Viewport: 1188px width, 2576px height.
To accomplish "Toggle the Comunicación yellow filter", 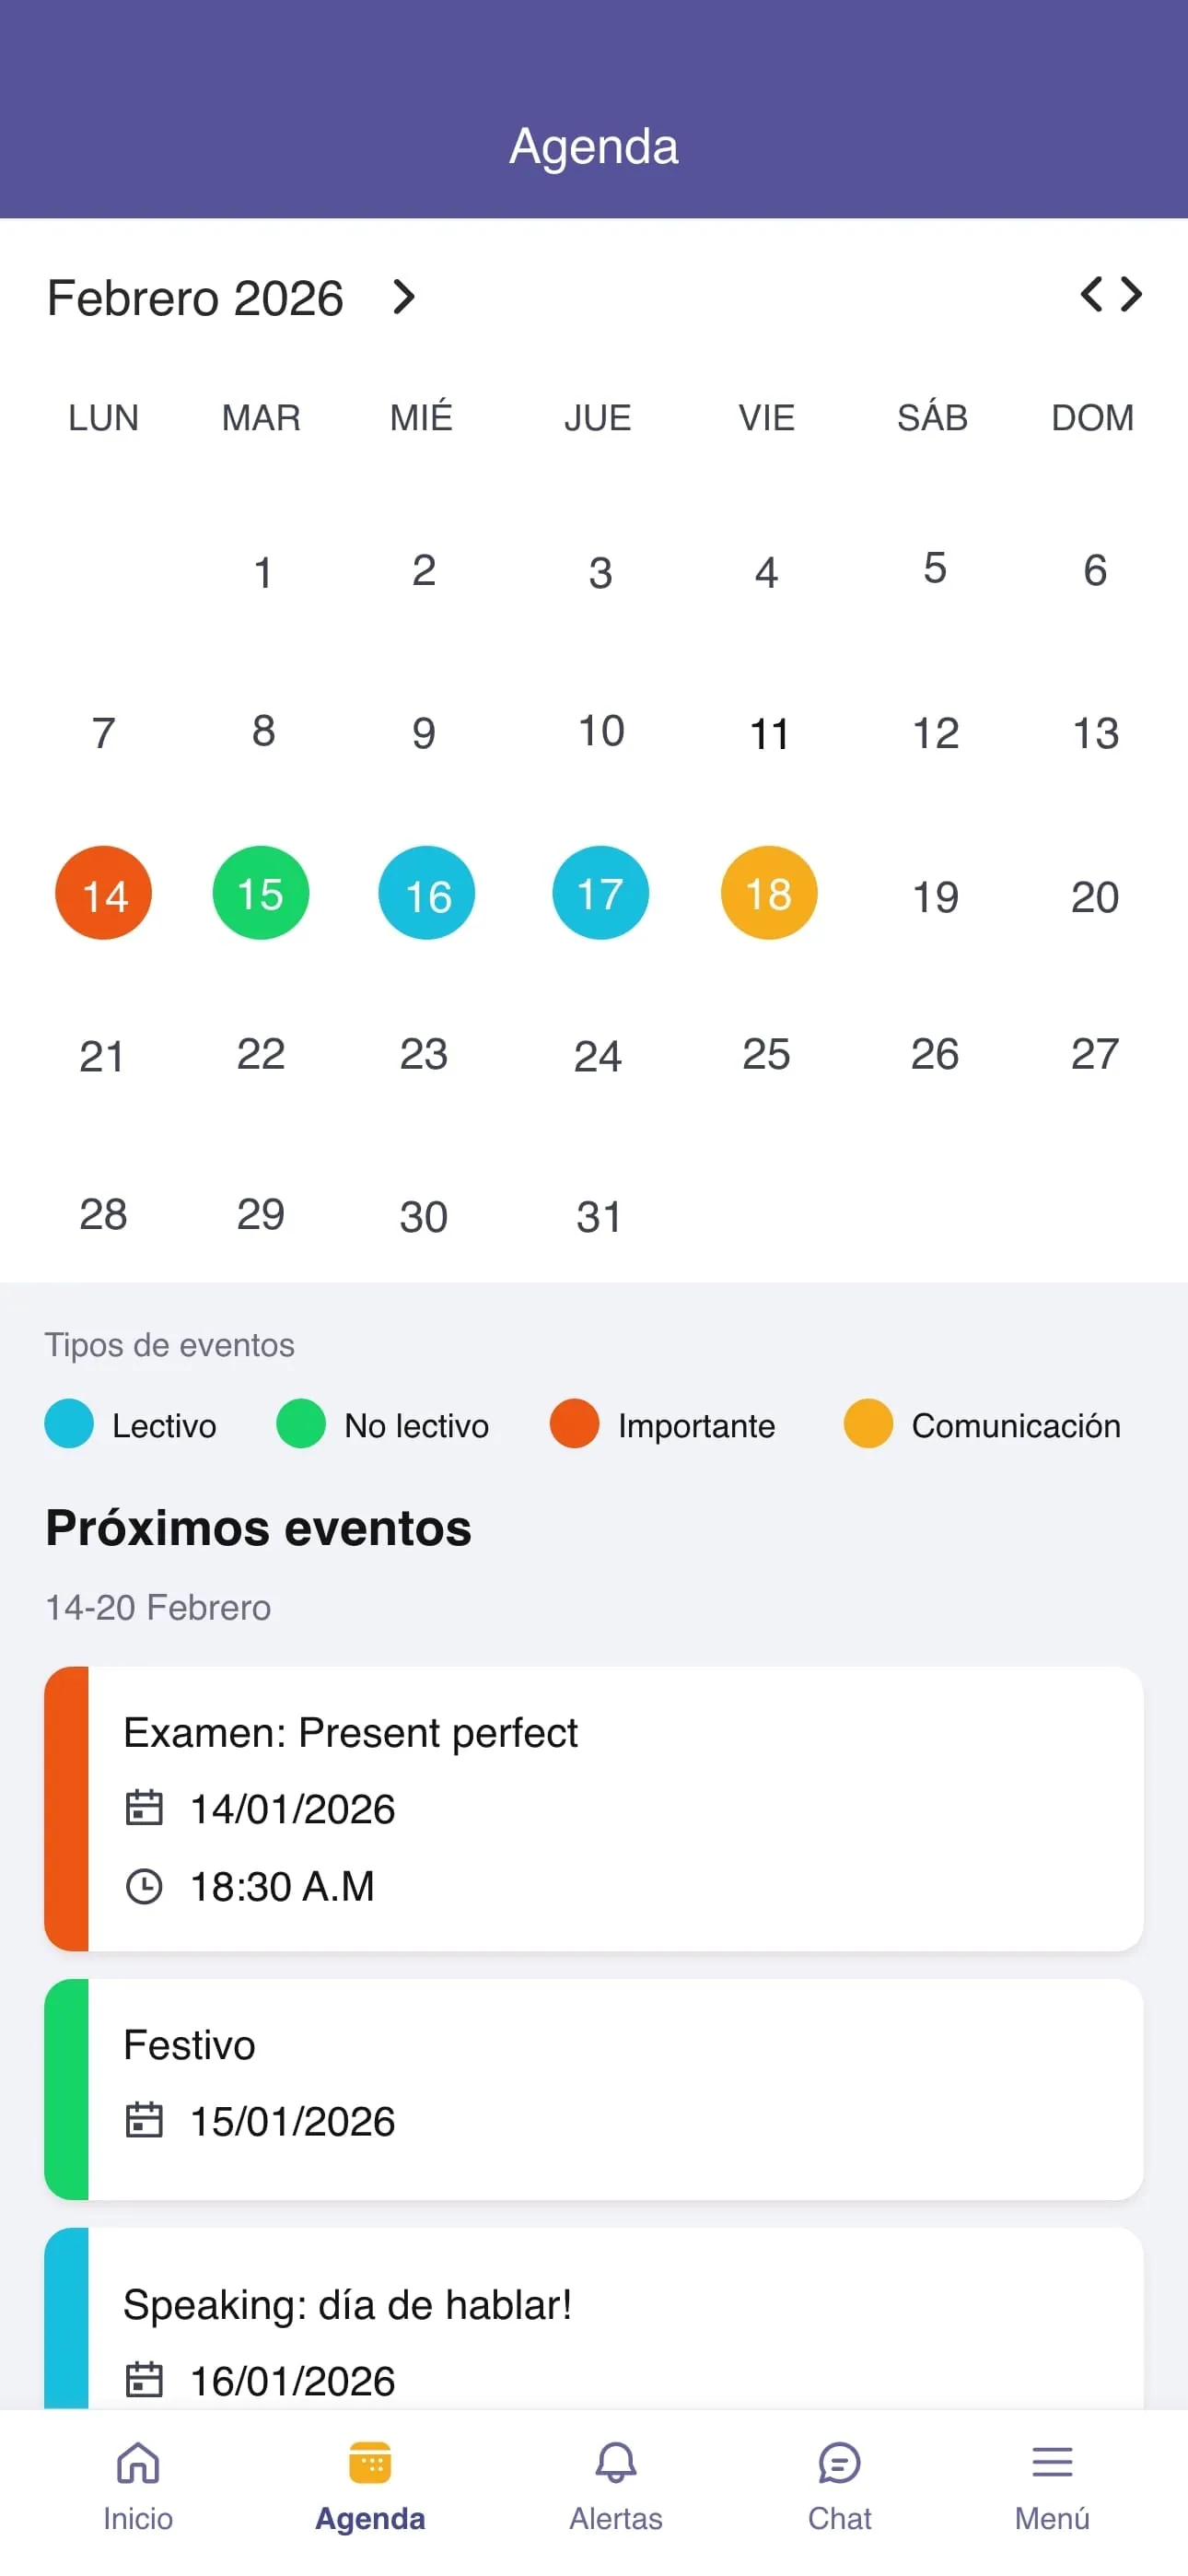I will pyautogui.click(x=982, y=1424).
